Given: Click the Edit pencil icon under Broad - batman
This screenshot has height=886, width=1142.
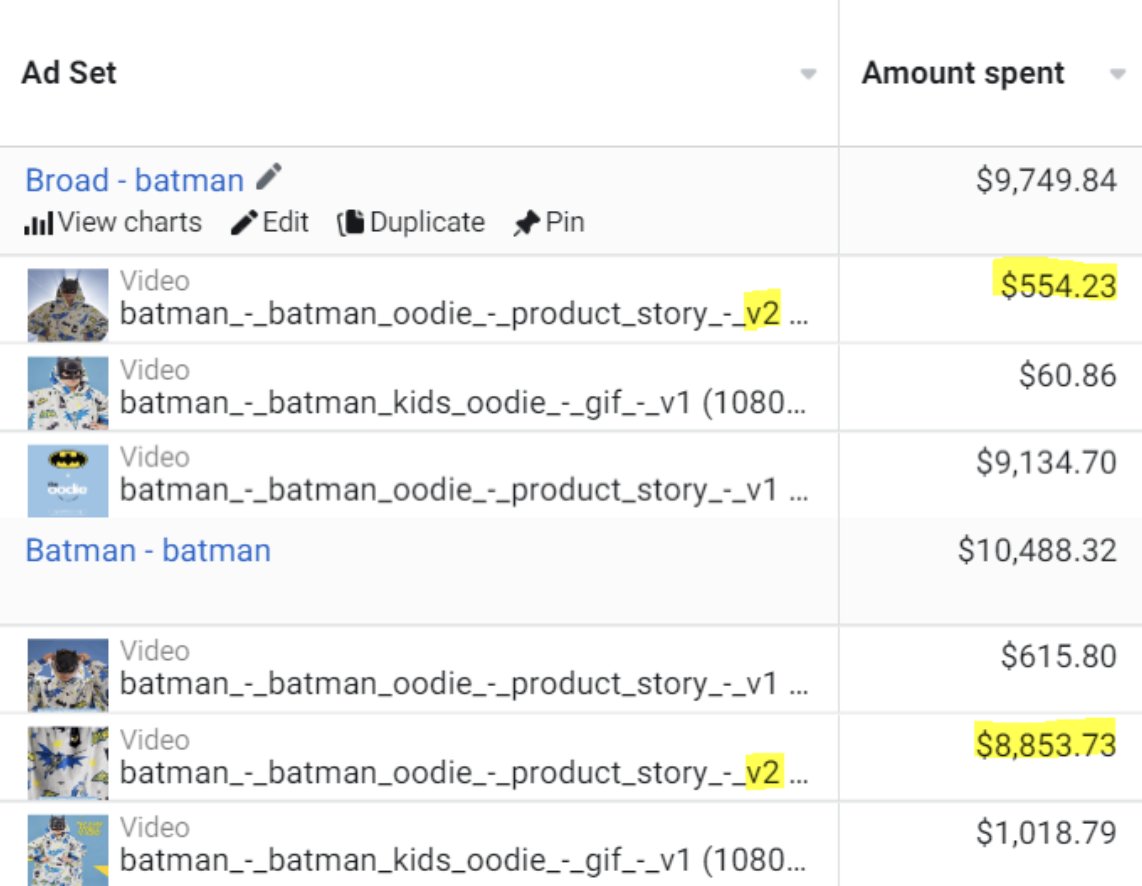Looking at the screenshot, I should (244, 223).
